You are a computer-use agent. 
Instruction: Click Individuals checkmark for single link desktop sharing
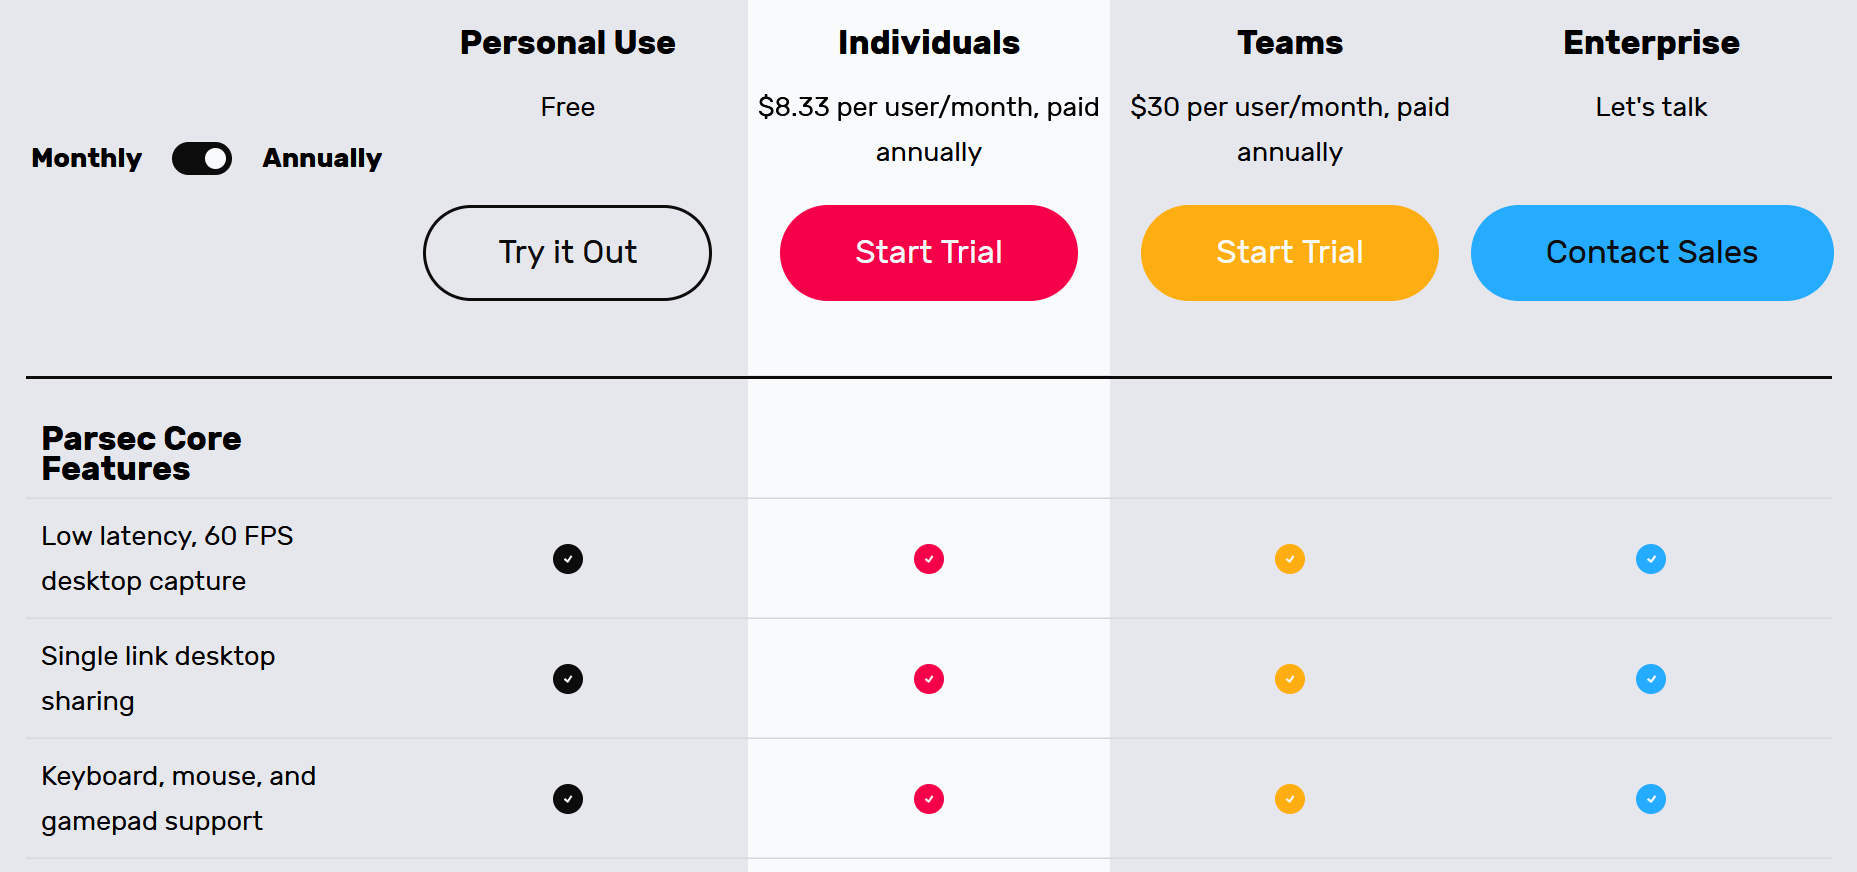(x=929, y=679)
